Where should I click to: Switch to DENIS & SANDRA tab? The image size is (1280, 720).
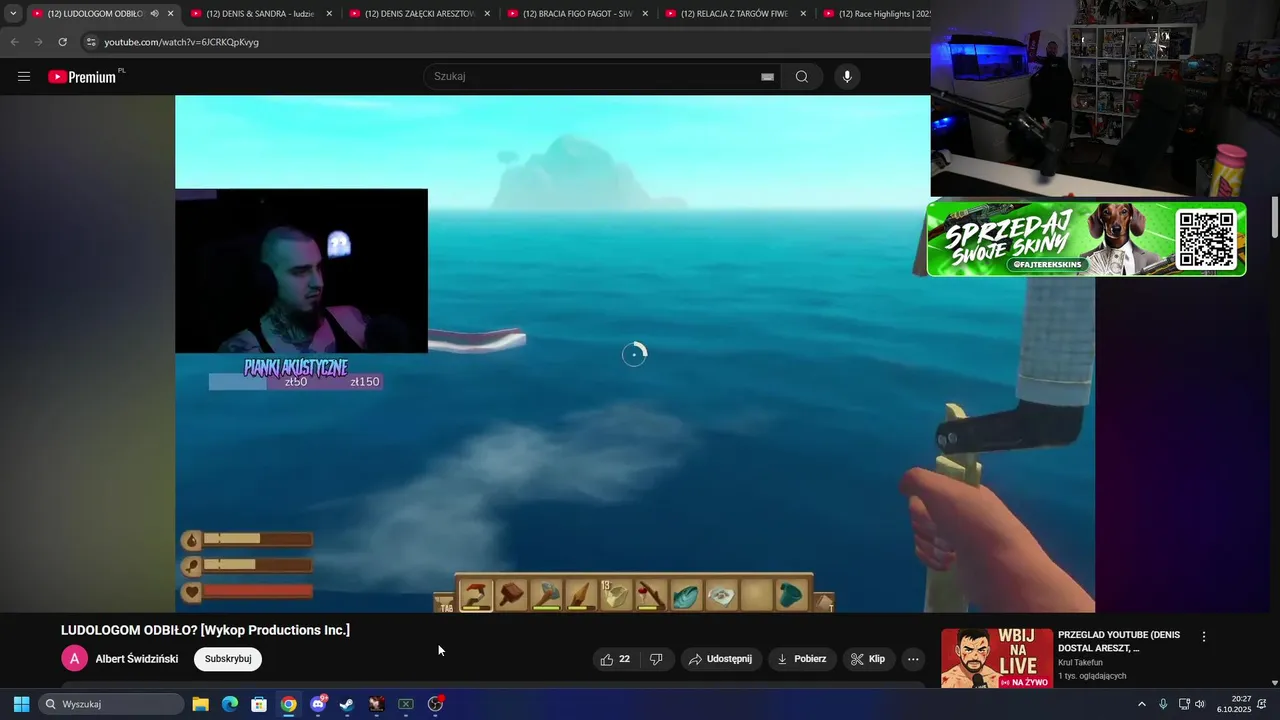click(258, 14)
